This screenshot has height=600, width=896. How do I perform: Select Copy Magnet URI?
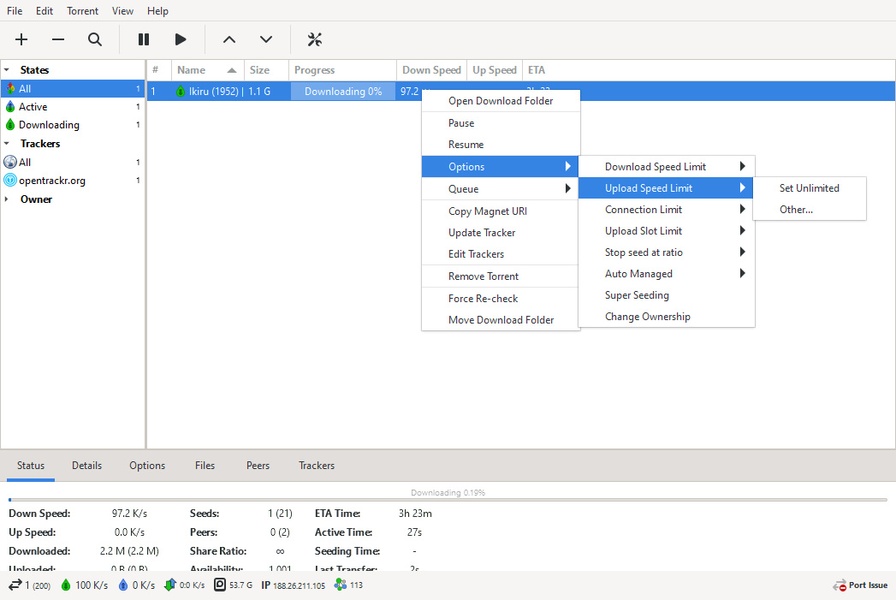[500, 211]
